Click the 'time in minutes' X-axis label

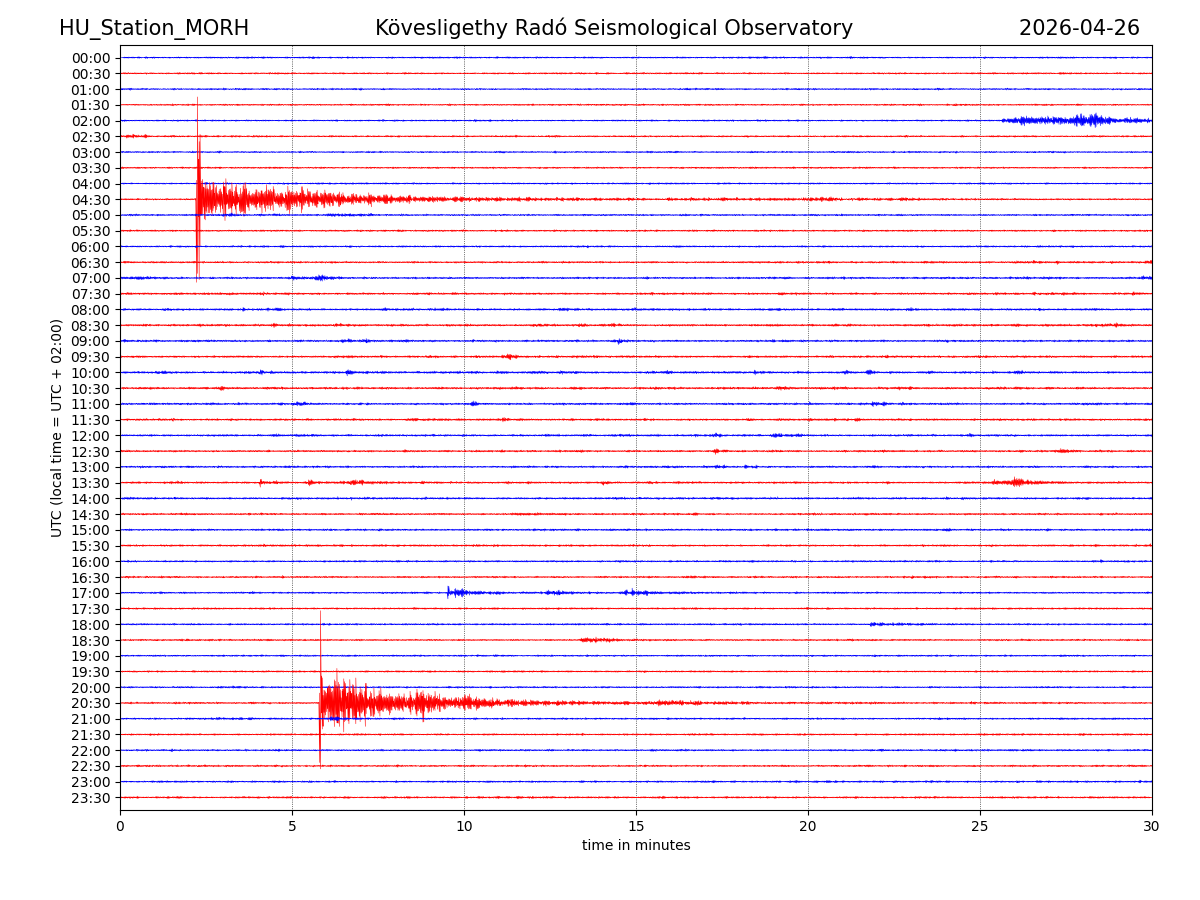click(636, 846)
